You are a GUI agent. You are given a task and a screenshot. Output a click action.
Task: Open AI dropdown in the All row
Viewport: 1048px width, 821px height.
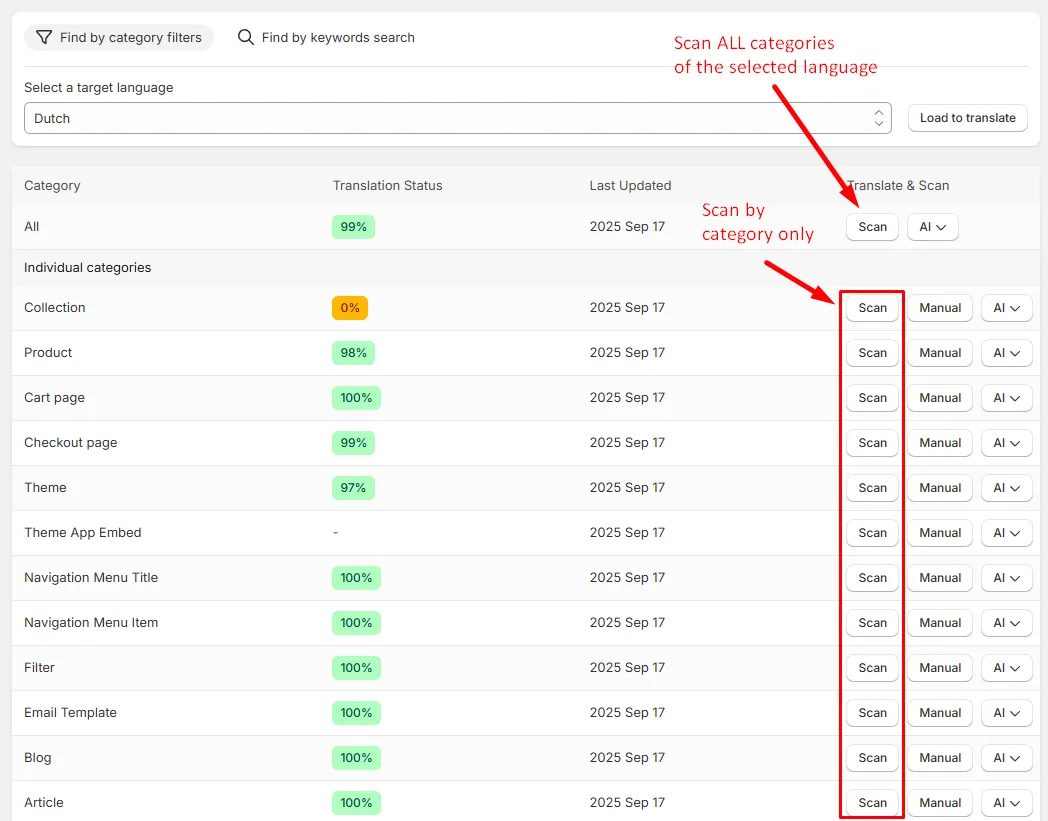[x=932, y=227]
